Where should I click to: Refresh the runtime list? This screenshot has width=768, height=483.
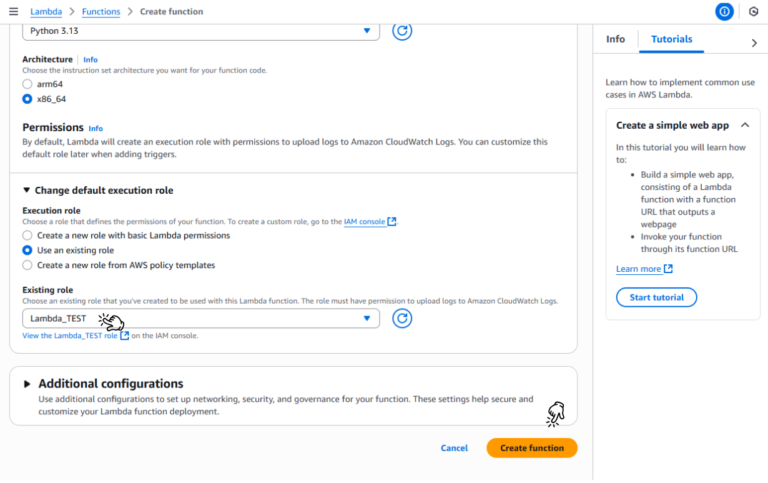402,30
